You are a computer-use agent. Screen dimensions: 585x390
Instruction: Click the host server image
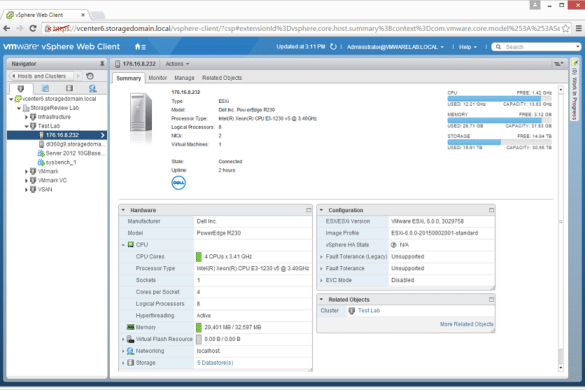click(x=141, y=113)
